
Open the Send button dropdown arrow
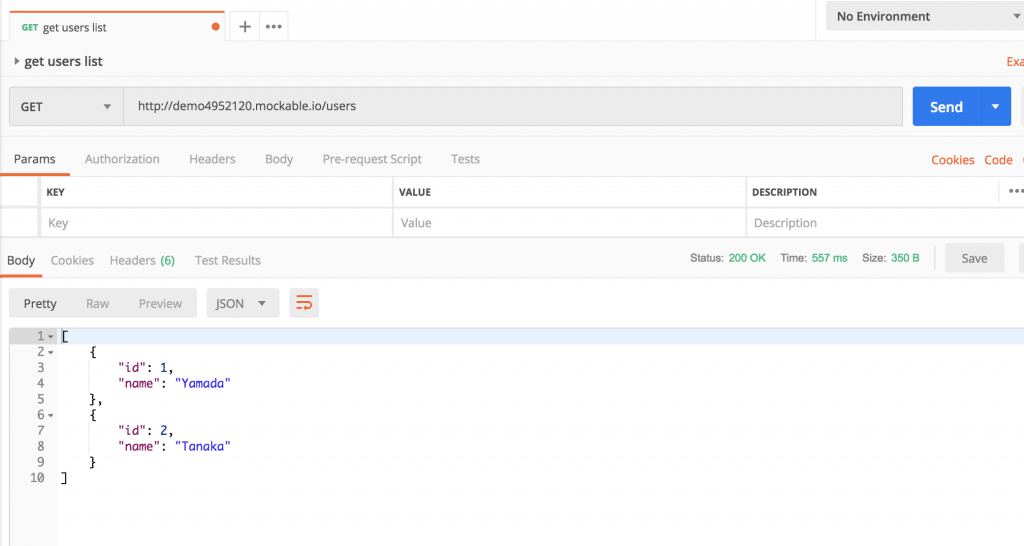tap(995, 106)
